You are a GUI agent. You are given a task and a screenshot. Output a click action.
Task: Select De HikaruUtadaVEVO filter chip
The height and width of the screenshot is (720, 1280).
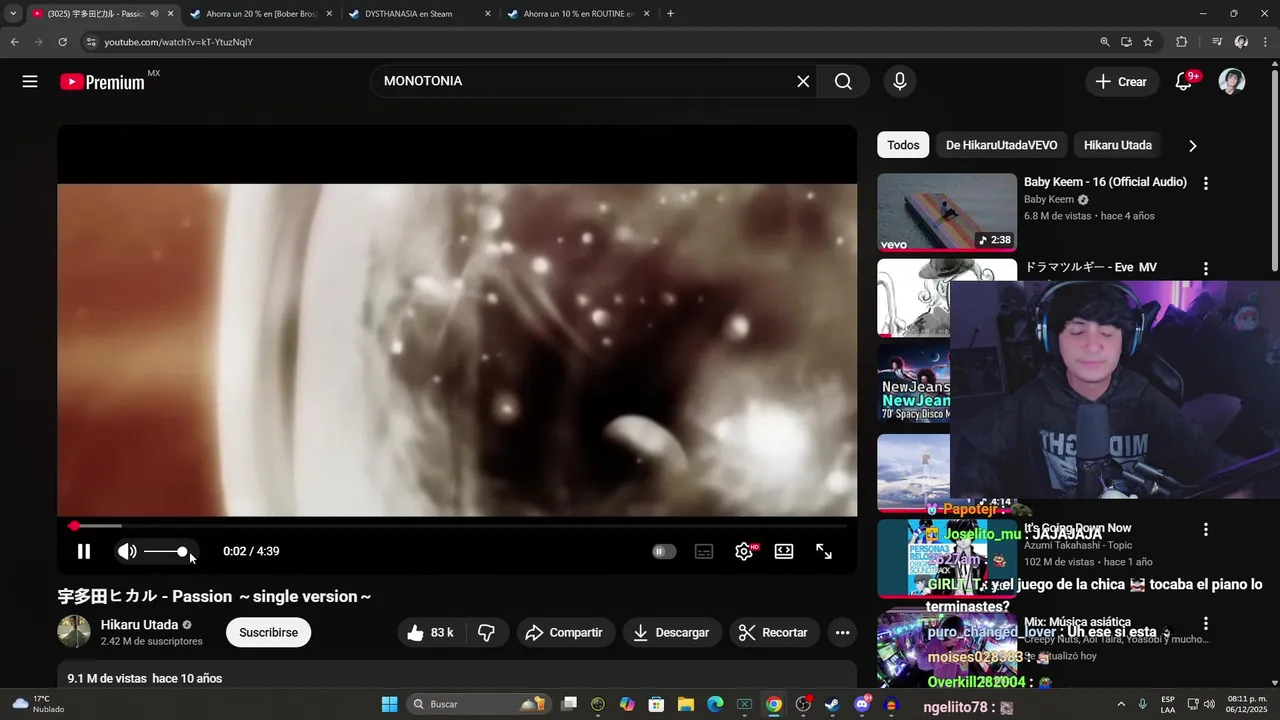coord(1001,145)
